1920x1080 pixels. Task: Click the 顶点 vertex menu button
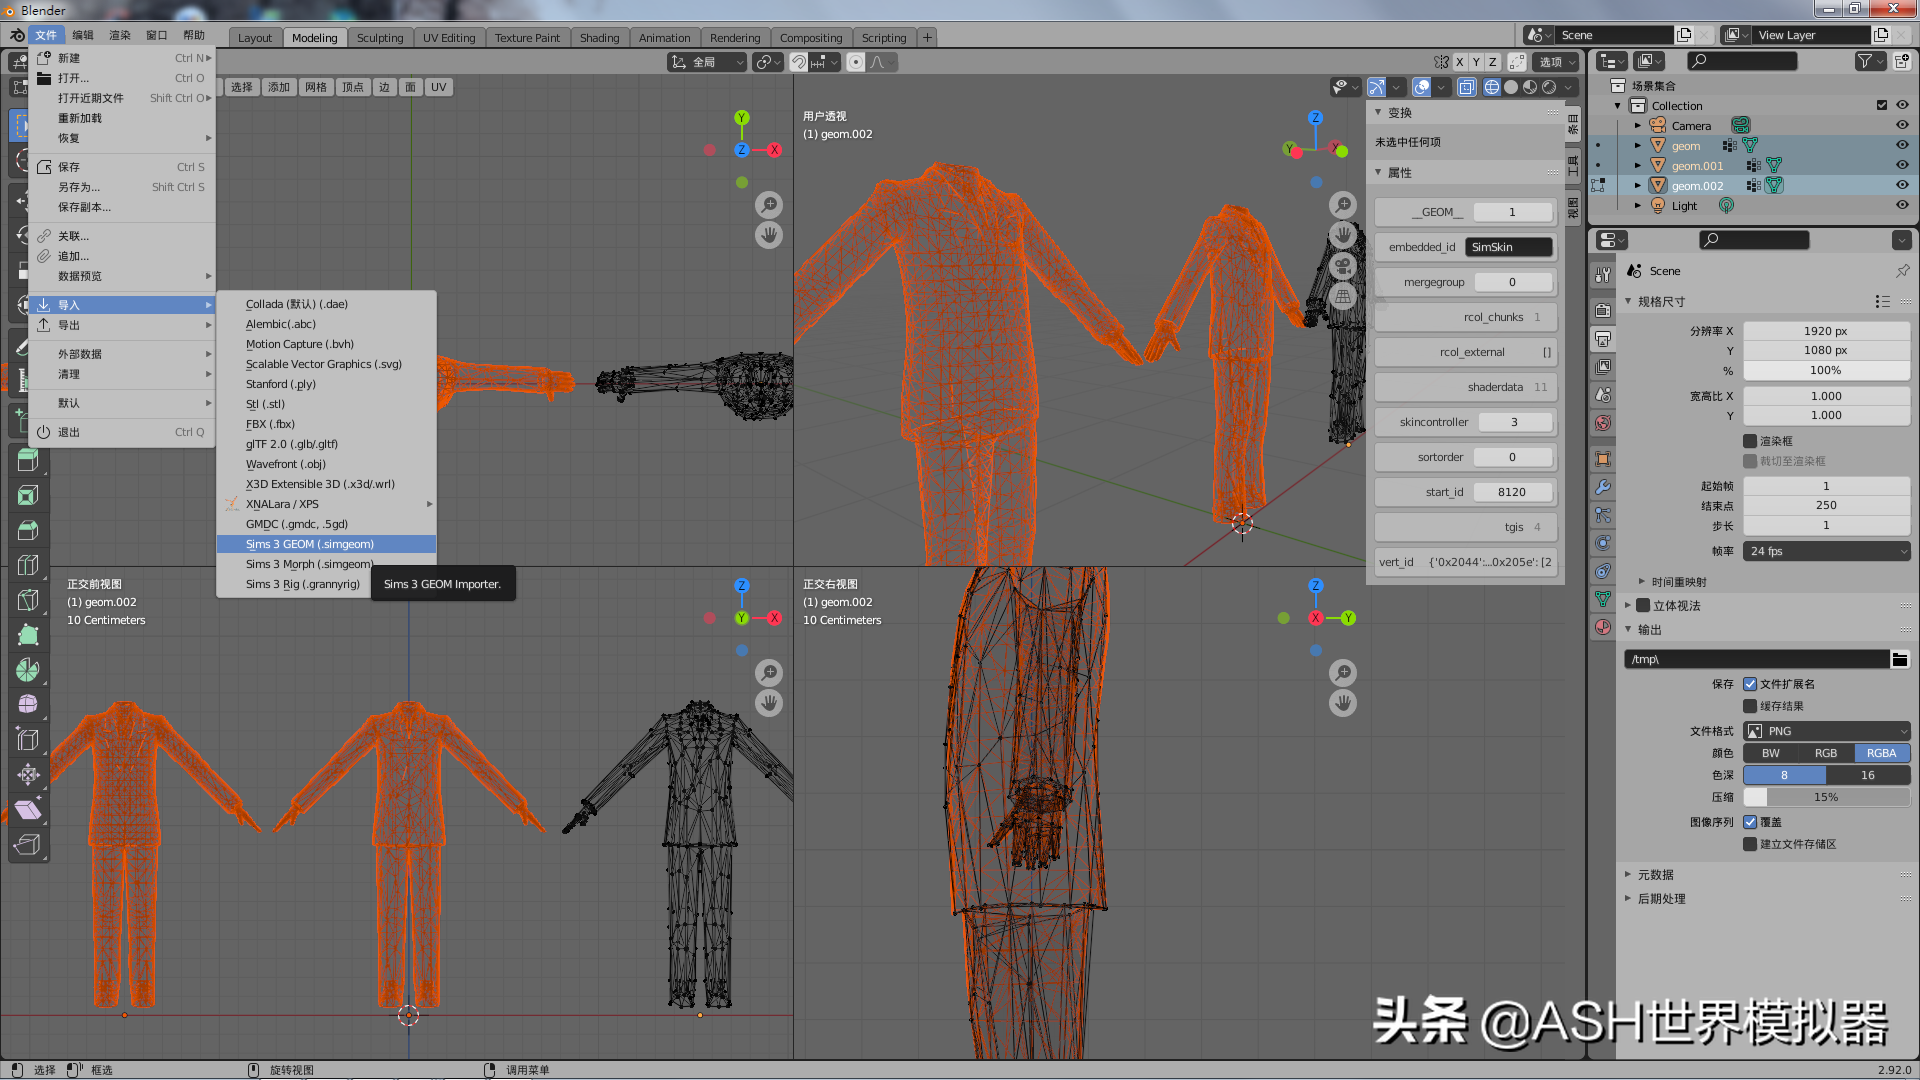[x=352, y=87]
